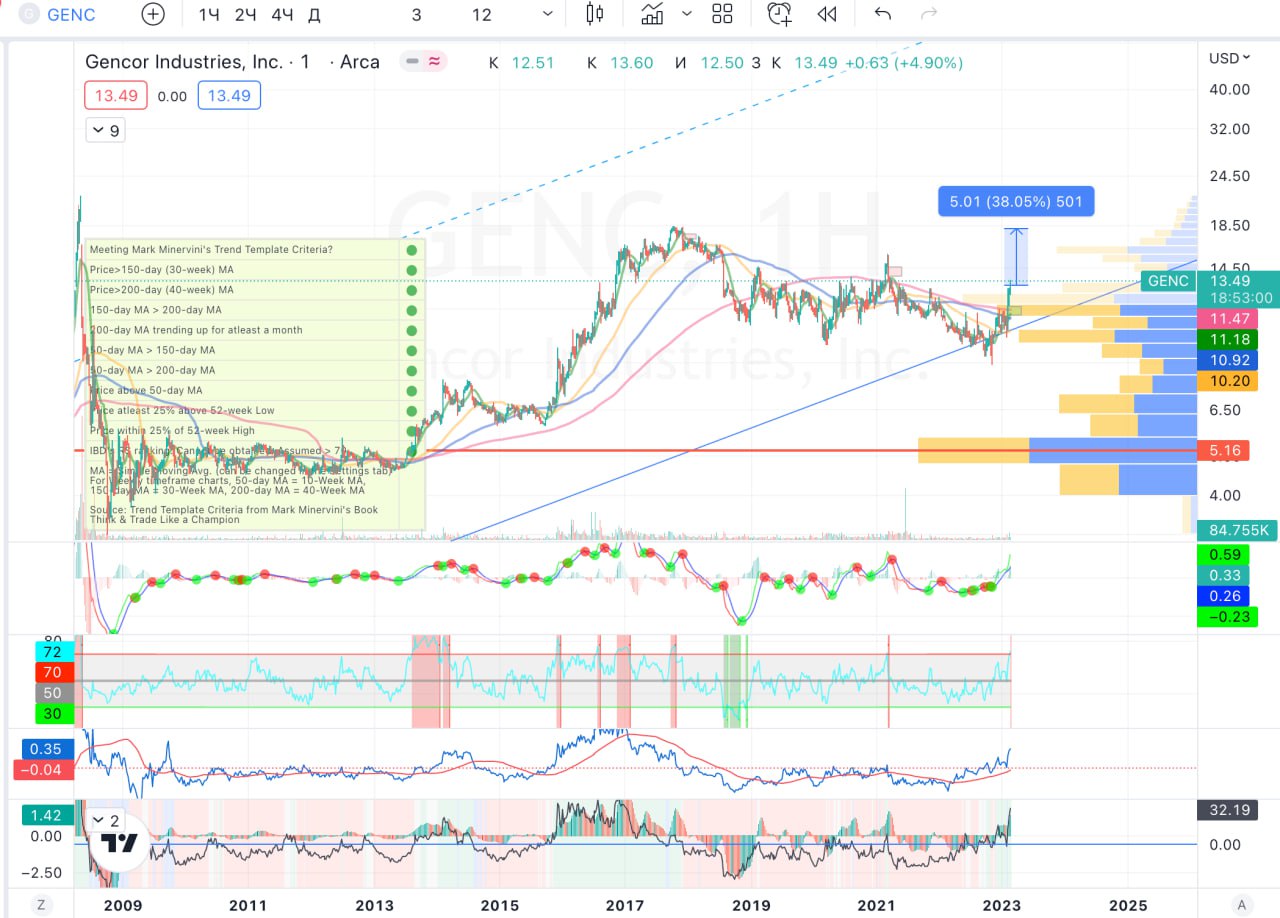Select the 4Ч timeframe
1280x918 pixels.
click(282, 14)
